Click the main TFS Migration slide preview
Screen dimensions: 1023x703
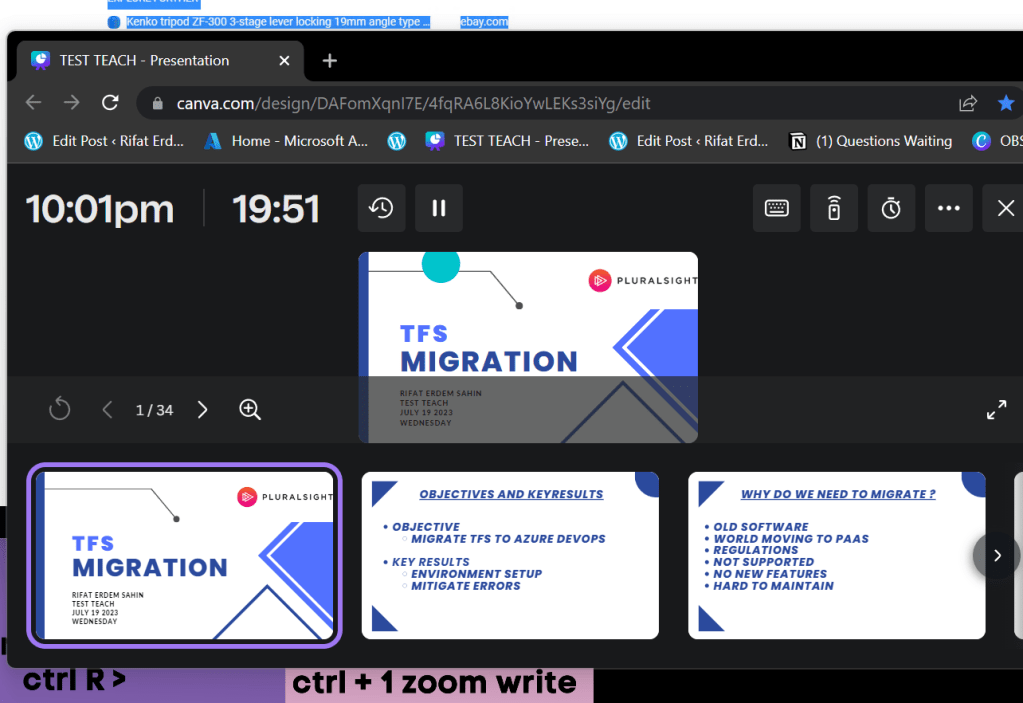point(528,348)
